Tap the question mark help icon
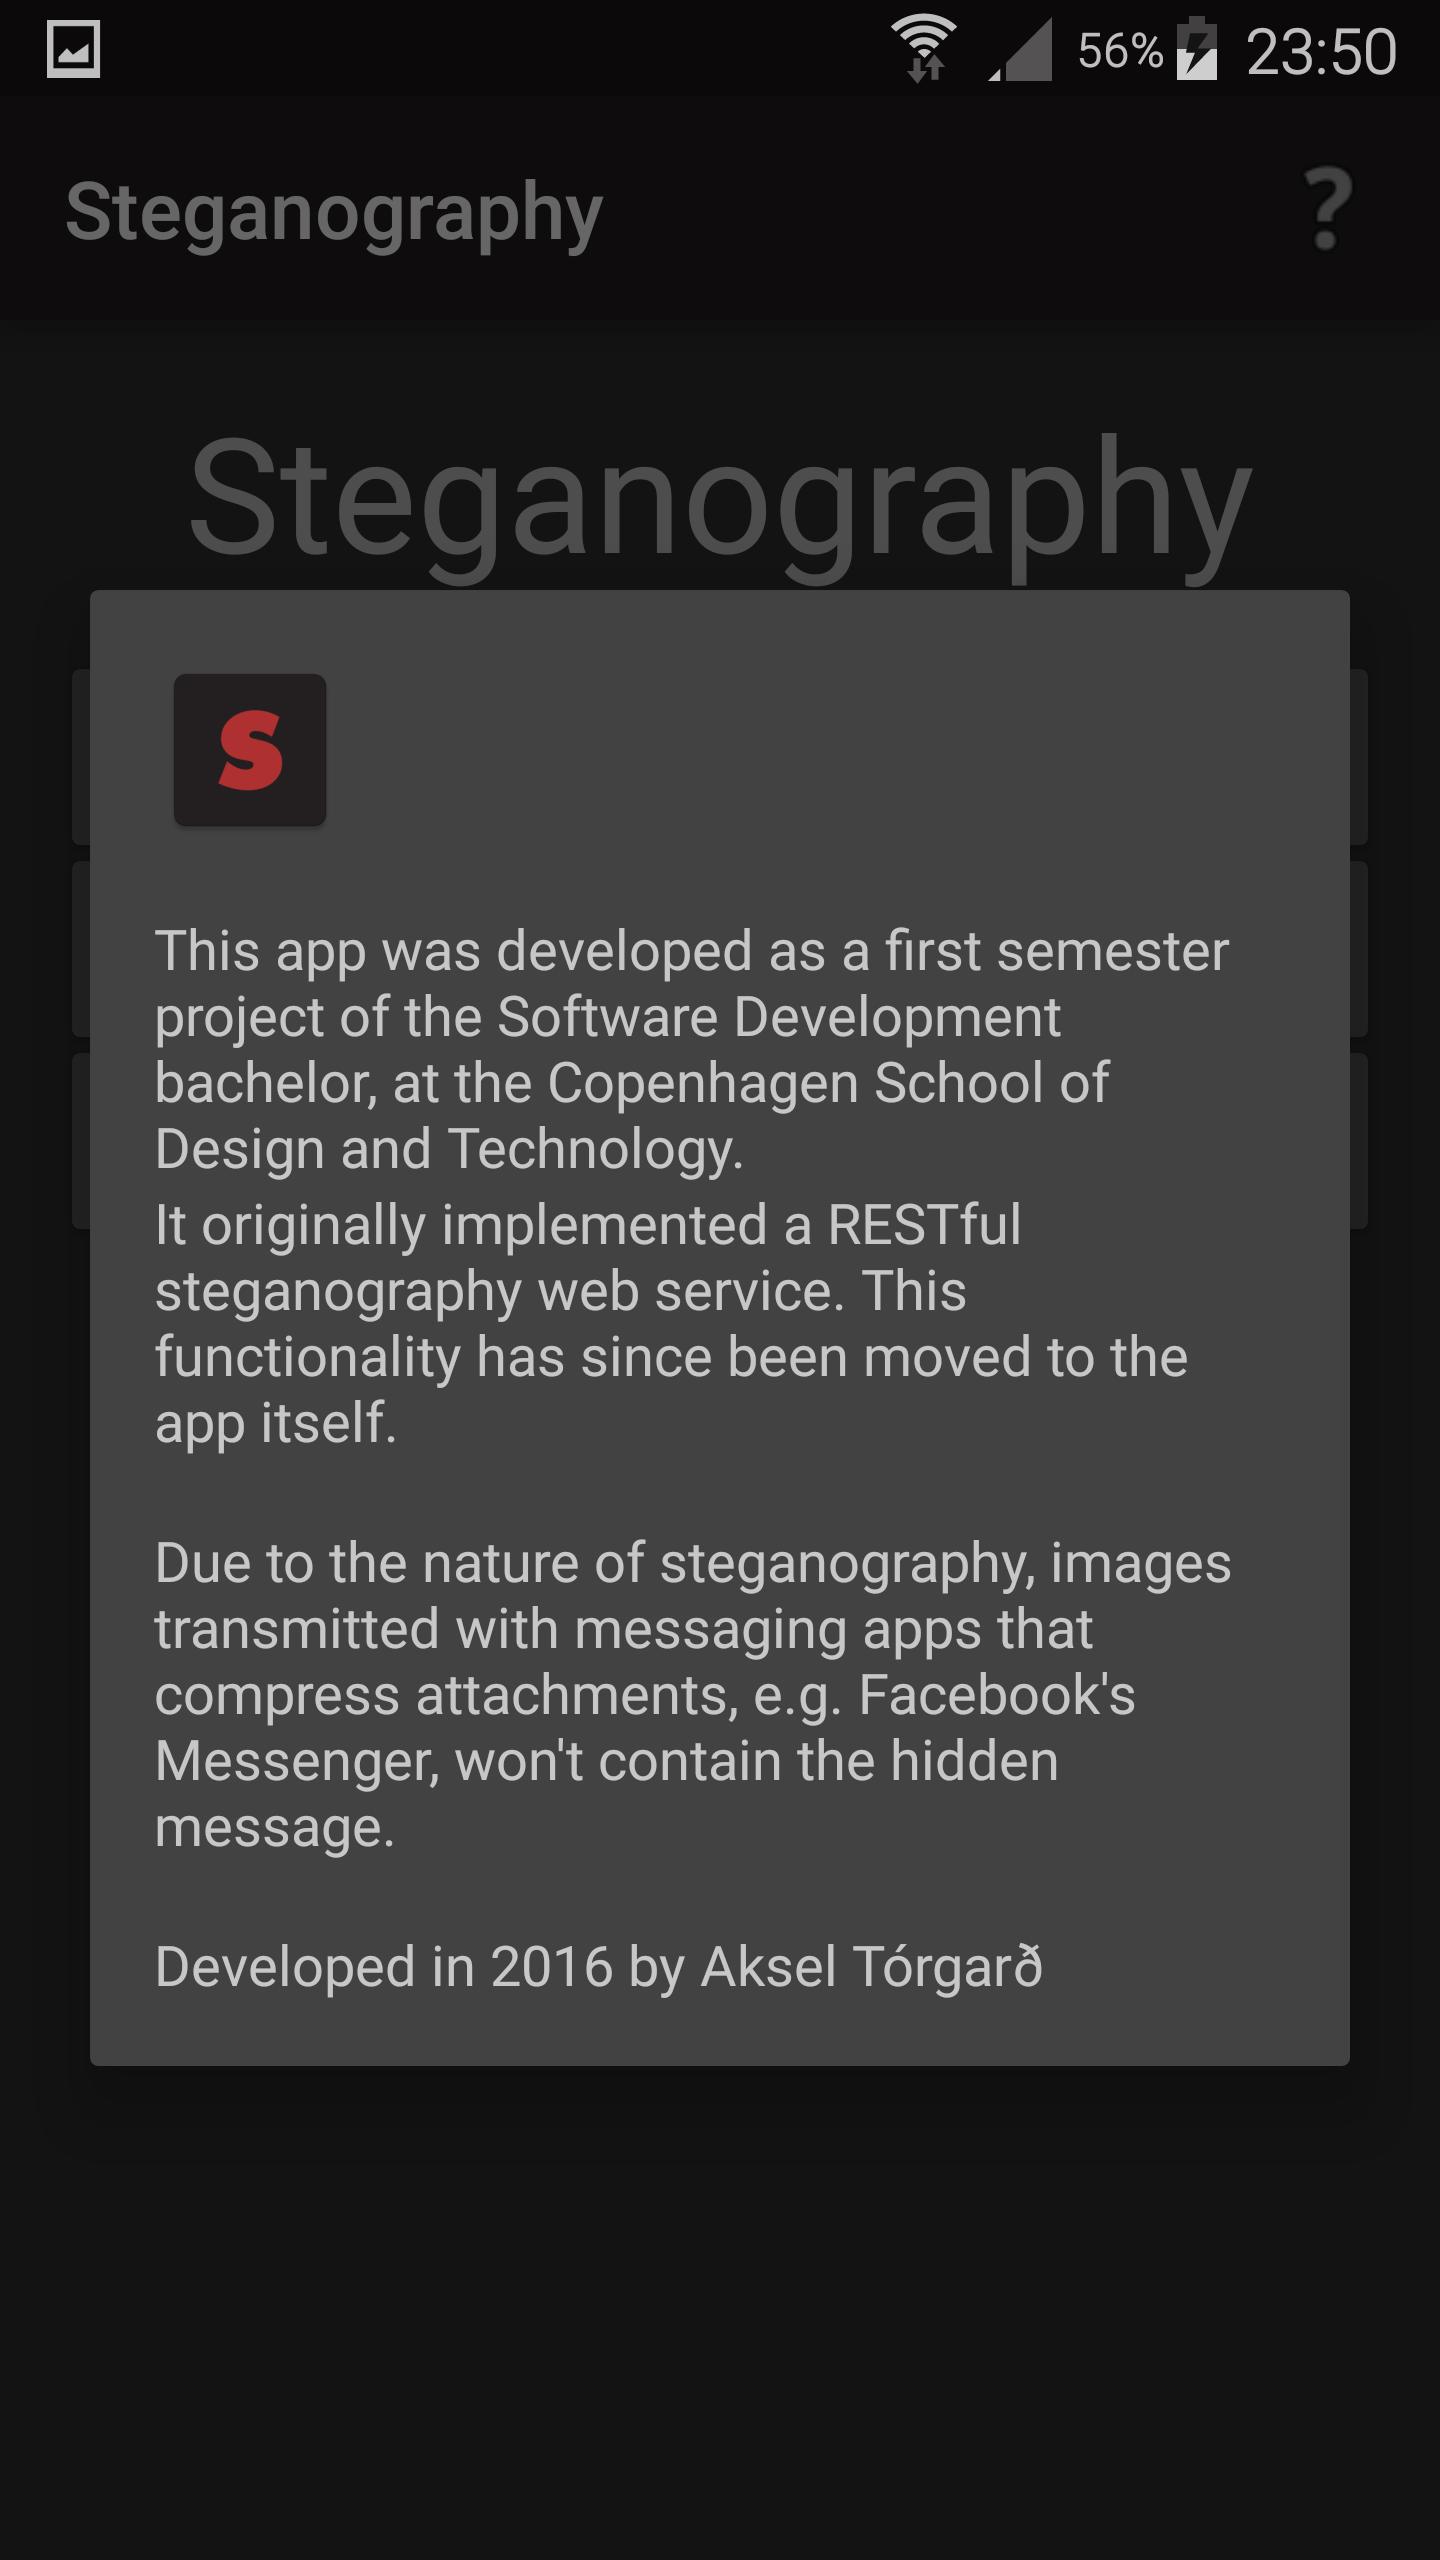 click(x=1327, y=209)
